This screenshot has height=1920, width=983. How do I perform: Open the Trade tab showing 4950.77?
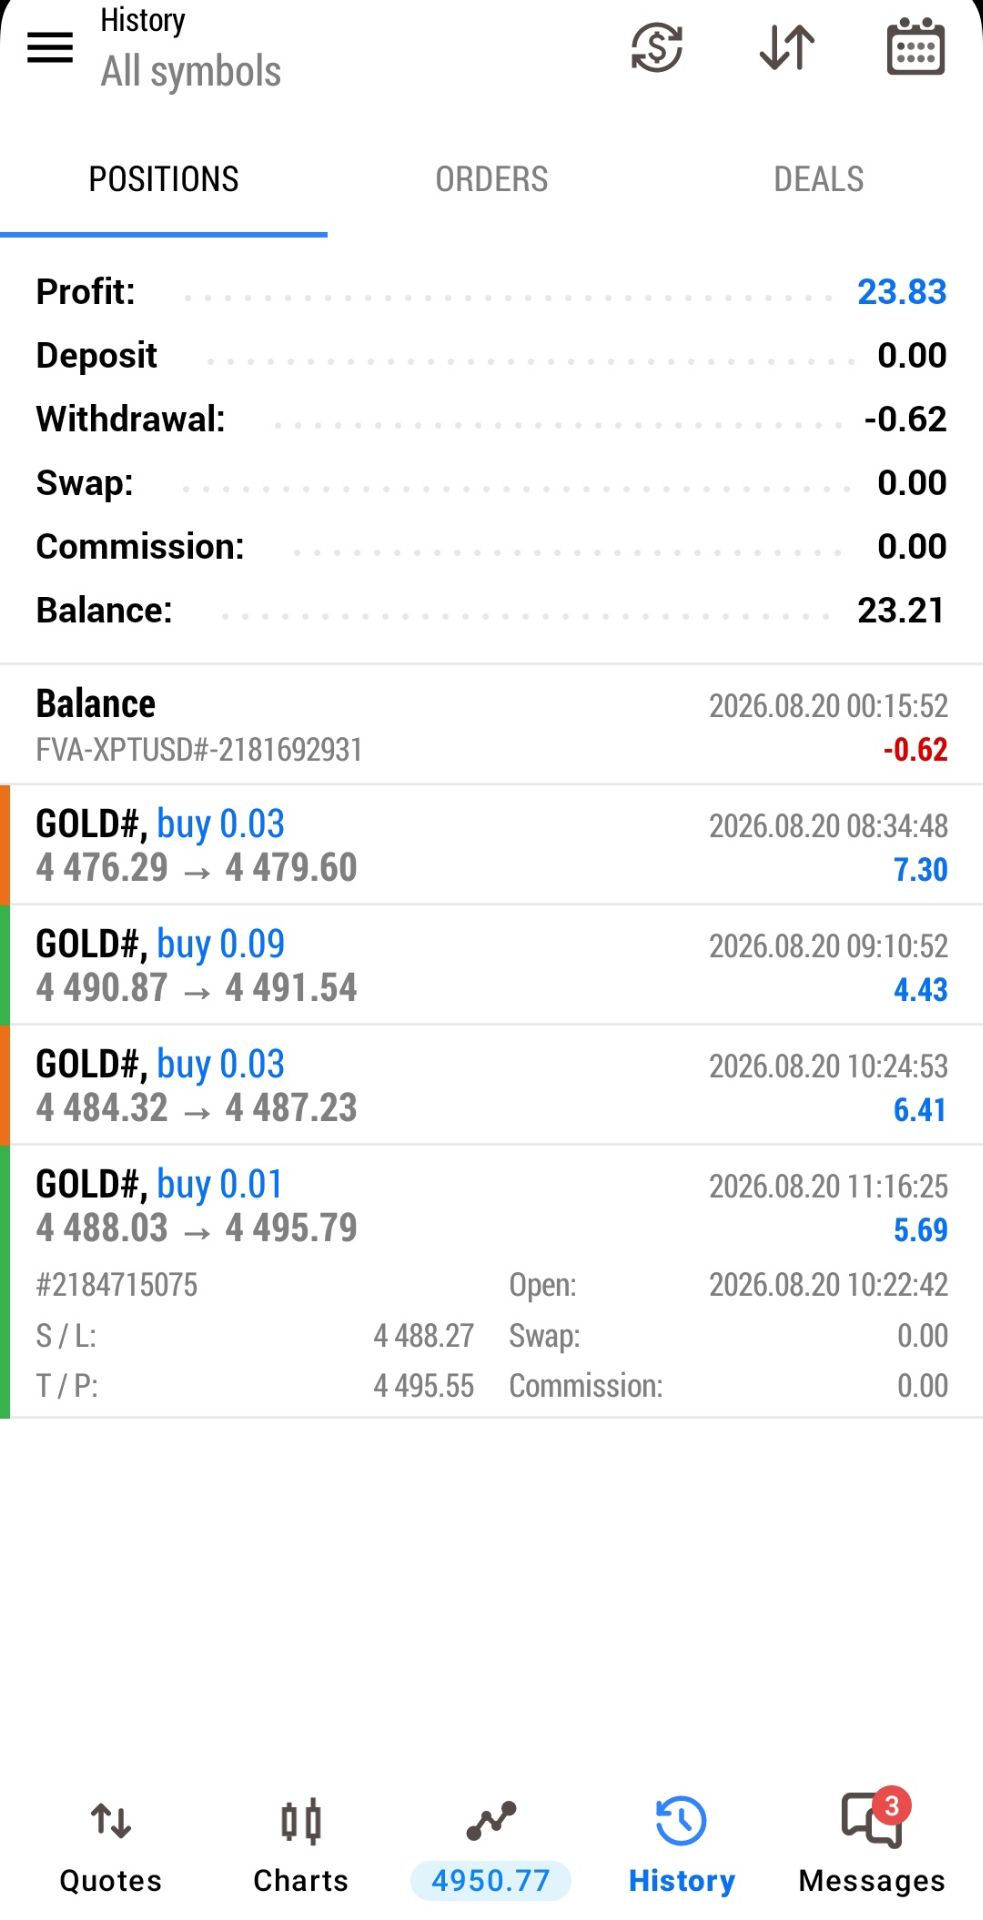(491, 1848)
